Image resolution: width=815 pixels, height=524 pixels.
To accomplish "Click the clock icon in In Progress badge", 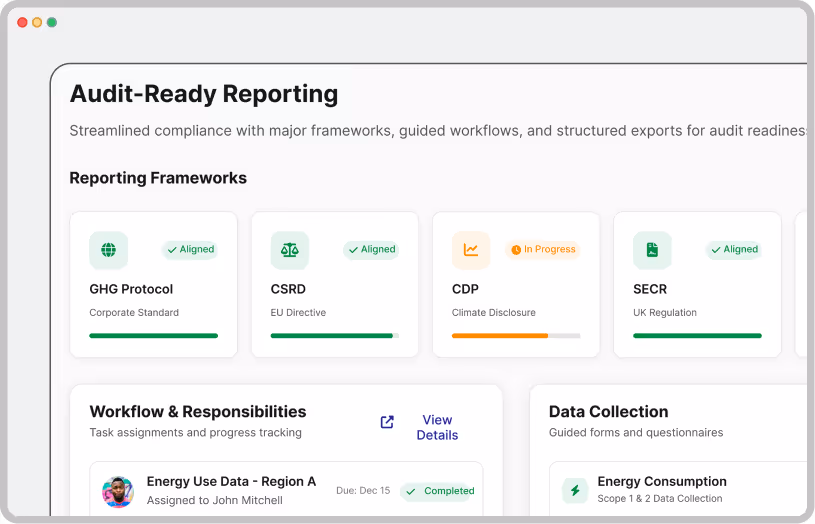I will pos(516,250).
